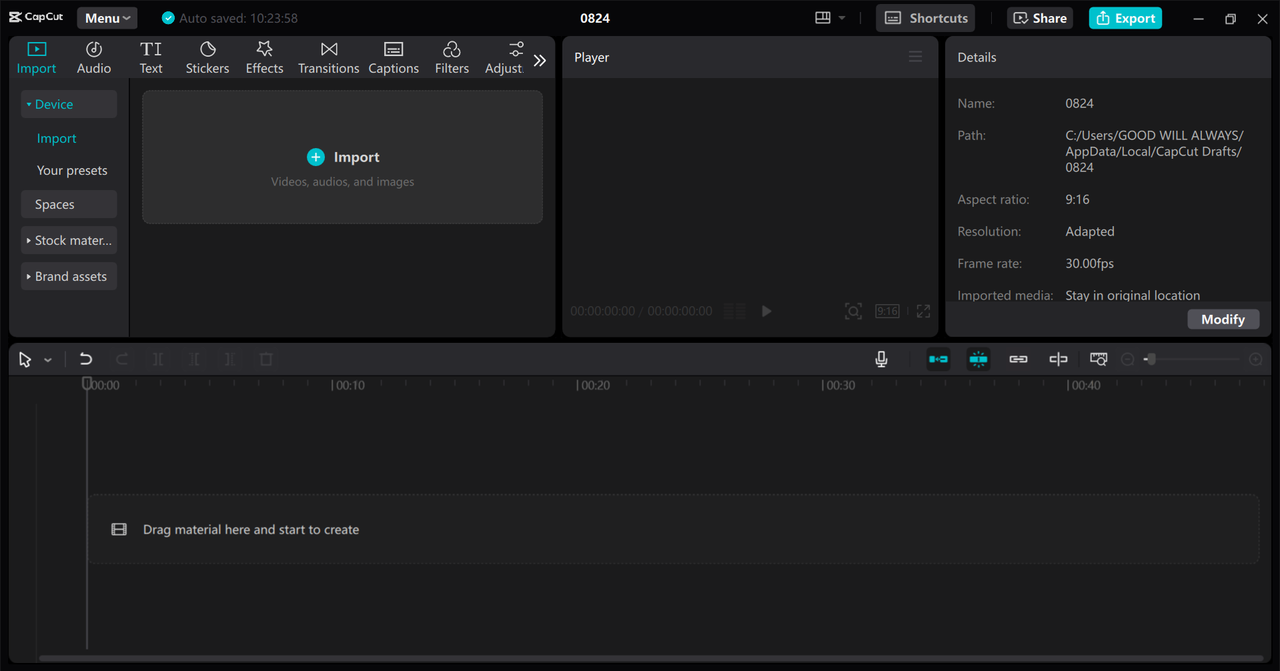Click the player focus zoom icon
Image resolution: width=1280 pixels, height=671 pixels.
pos(853,311)
